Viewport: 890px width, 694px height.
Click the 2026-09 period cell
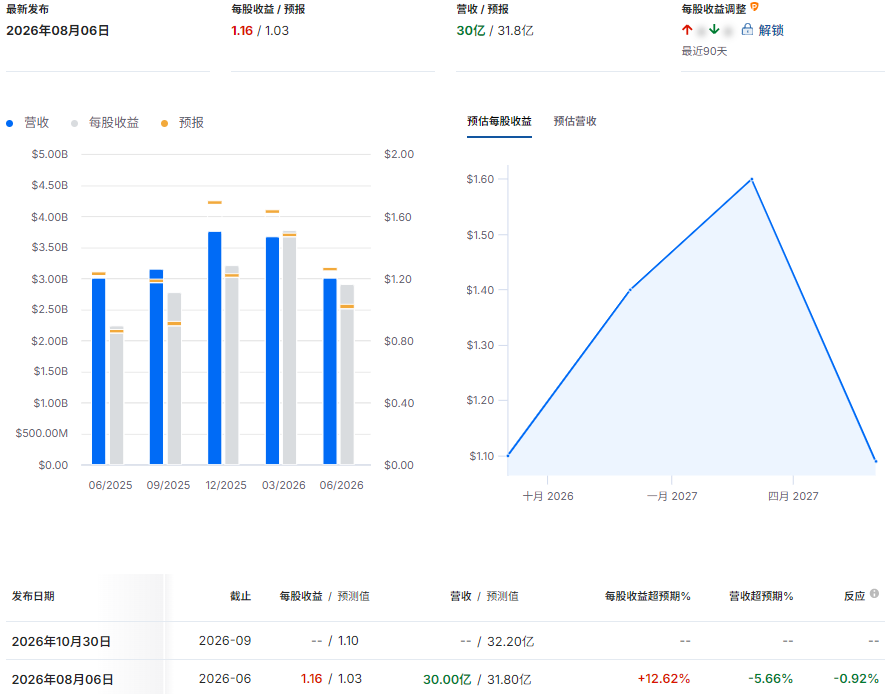[225, 641]
